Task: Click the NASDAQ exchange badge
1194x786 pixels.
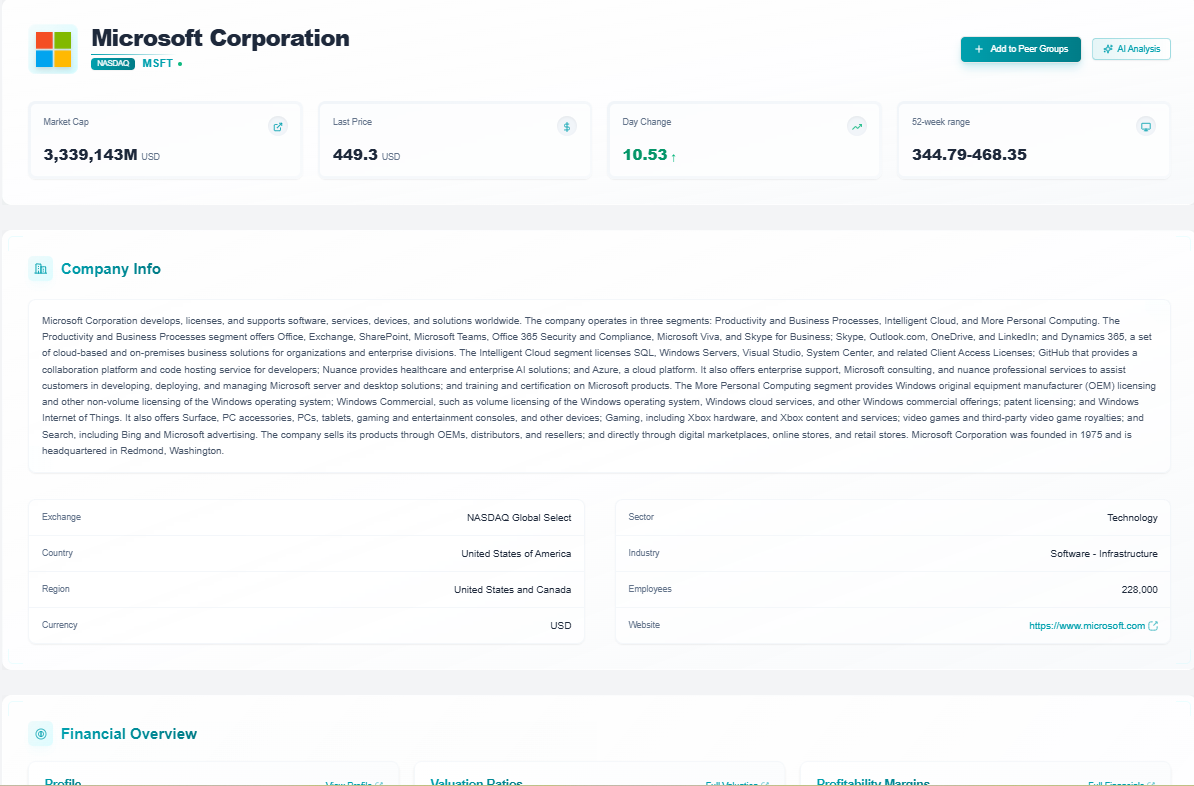Action: click(x=113, y=63)
